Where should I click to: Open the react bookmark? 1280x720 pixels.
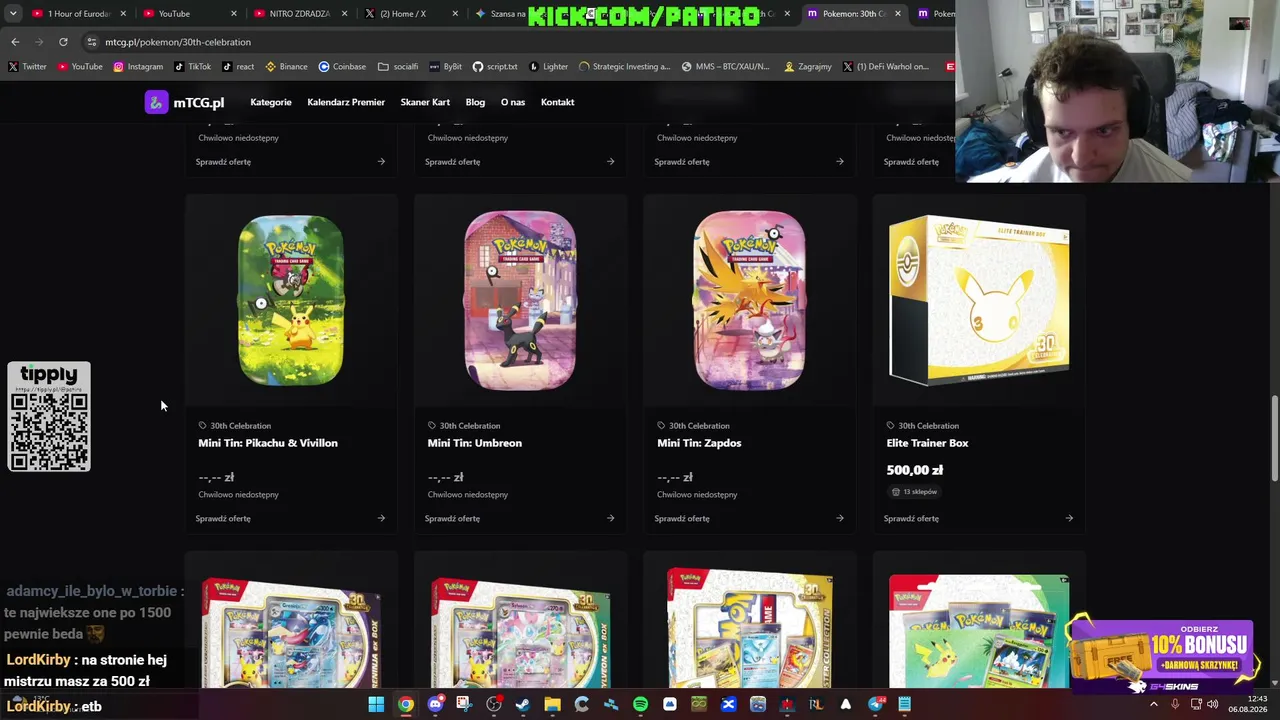[238, 67]
